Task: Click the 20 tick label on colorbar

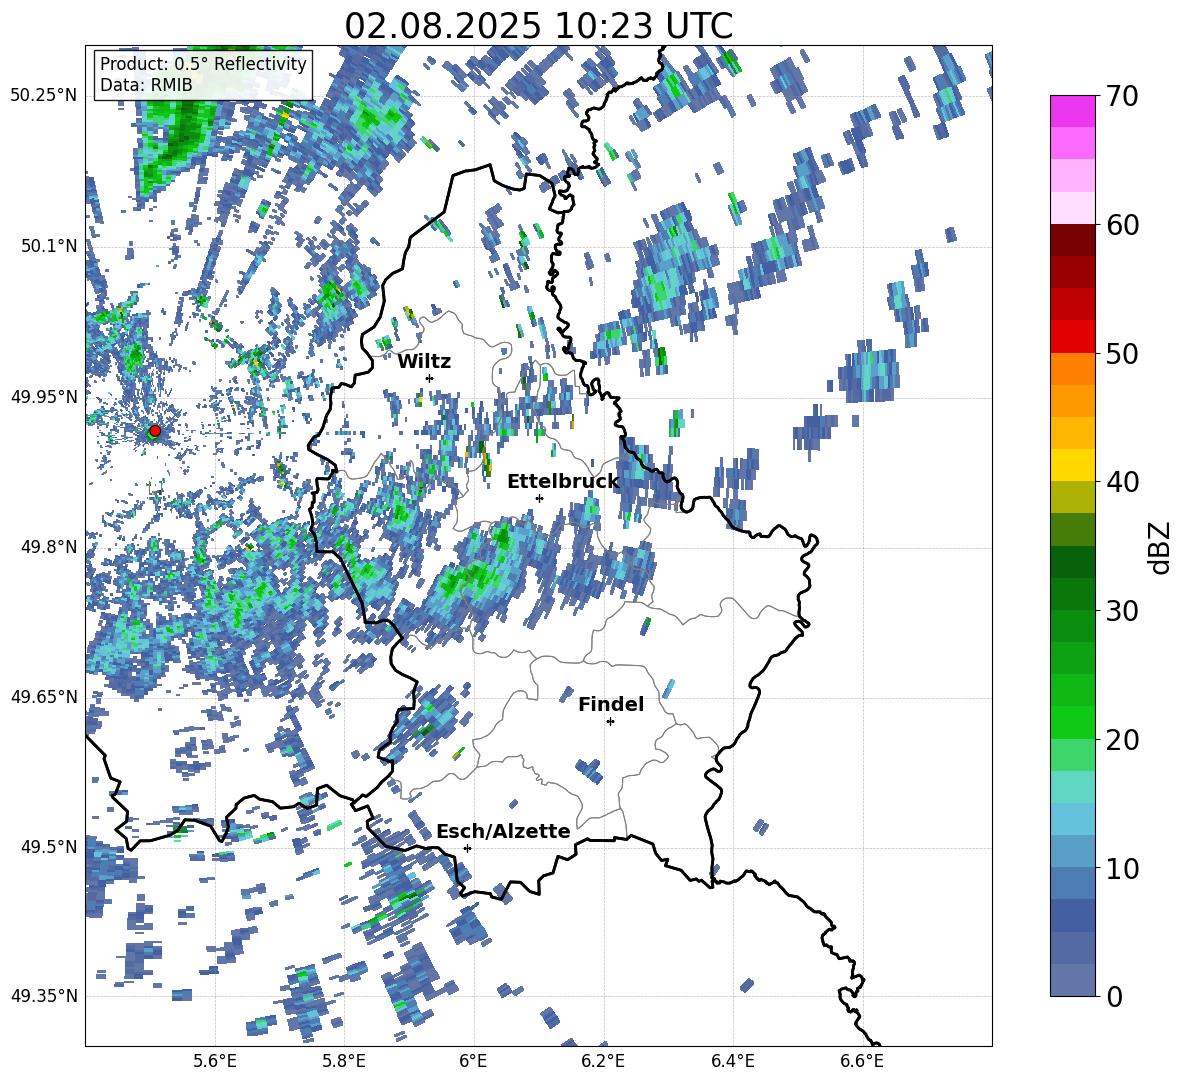Action: [1123, 740]
